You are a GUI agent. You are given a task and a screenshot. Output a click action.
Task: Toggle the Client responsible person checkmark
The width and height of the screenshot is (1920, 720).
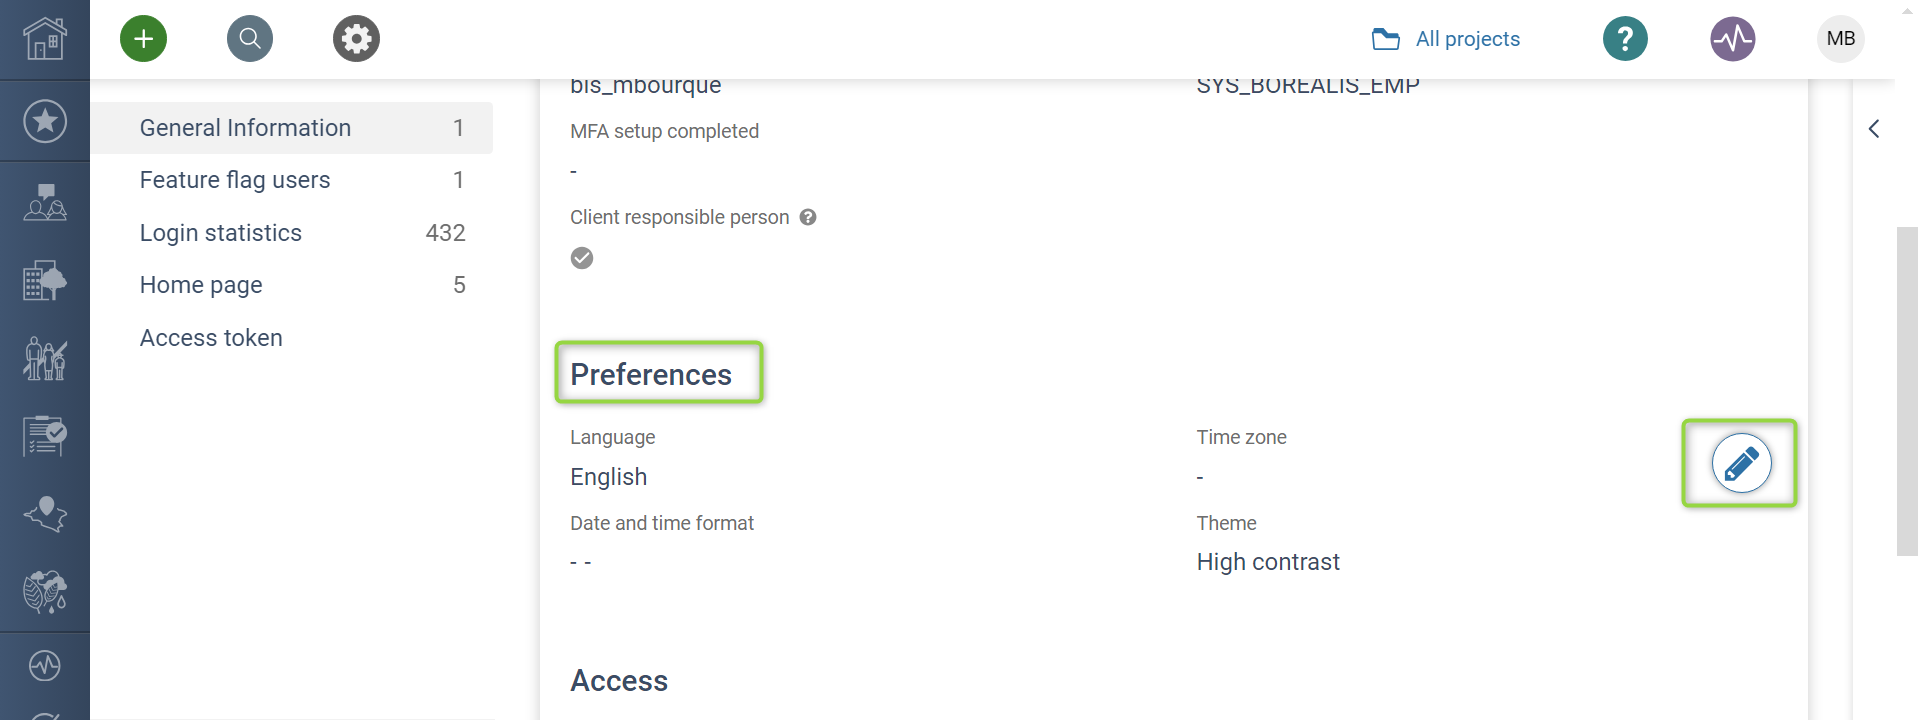pos(582,258)
